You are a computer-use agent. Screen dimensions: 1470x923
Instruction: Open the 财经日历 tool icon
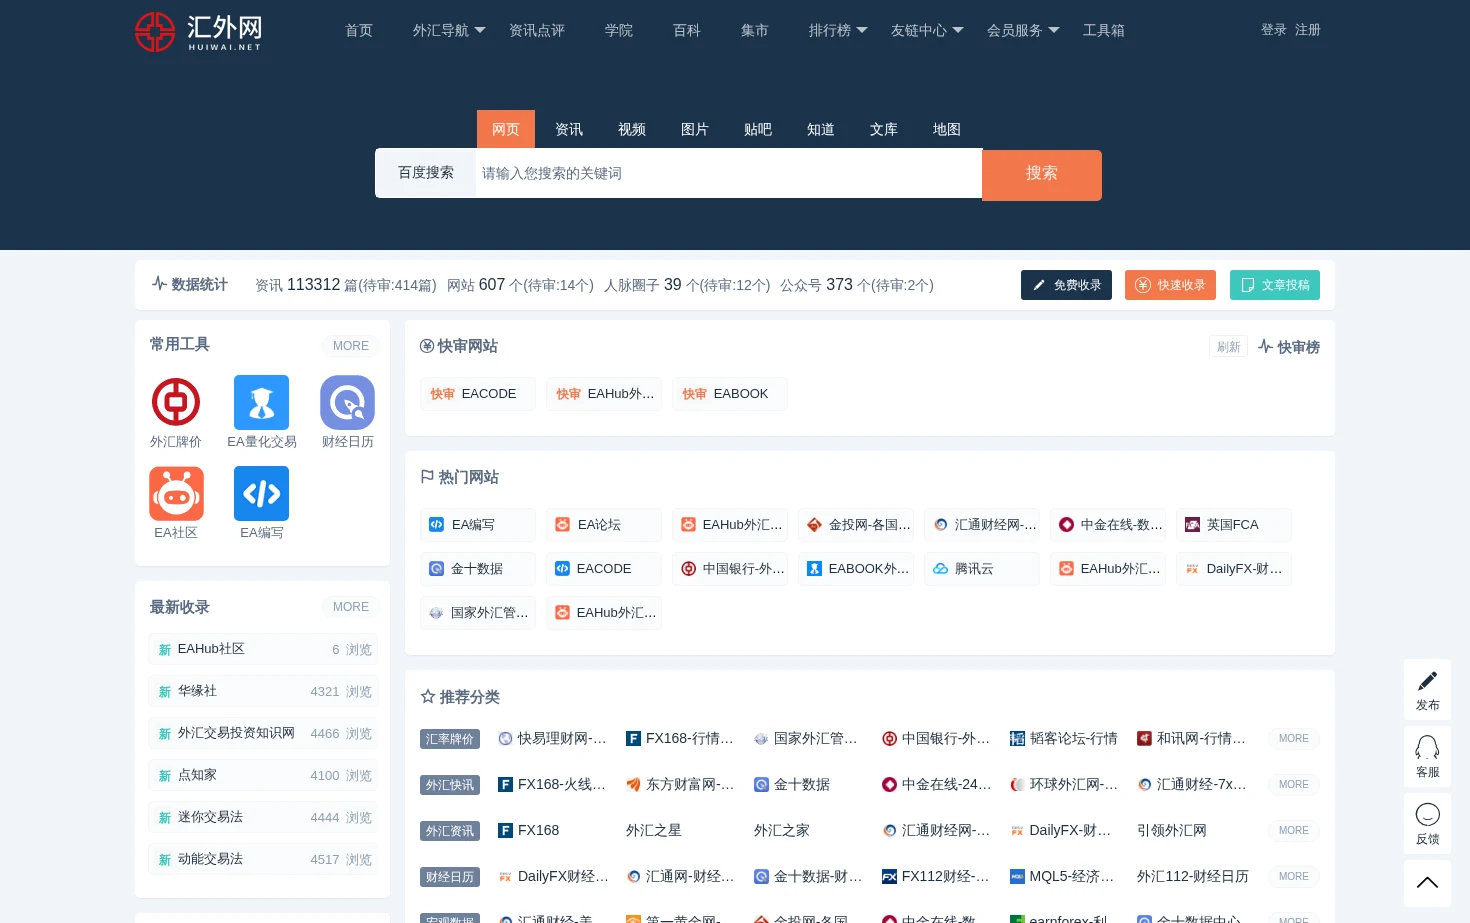347,402
